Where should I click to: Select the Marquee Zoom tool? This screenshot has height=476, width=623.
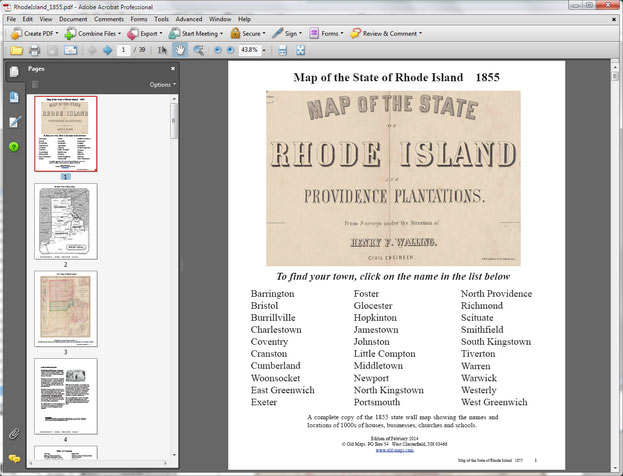[199, 50]
